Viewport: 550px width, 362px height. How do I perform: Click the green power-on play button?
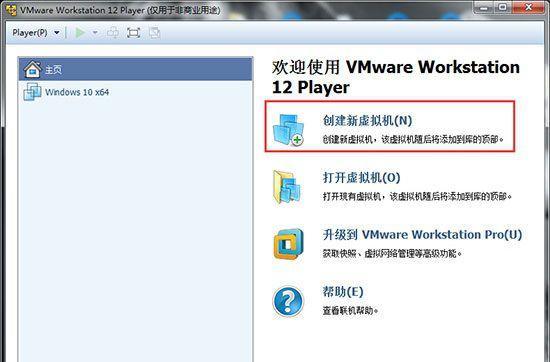[80, 33]
